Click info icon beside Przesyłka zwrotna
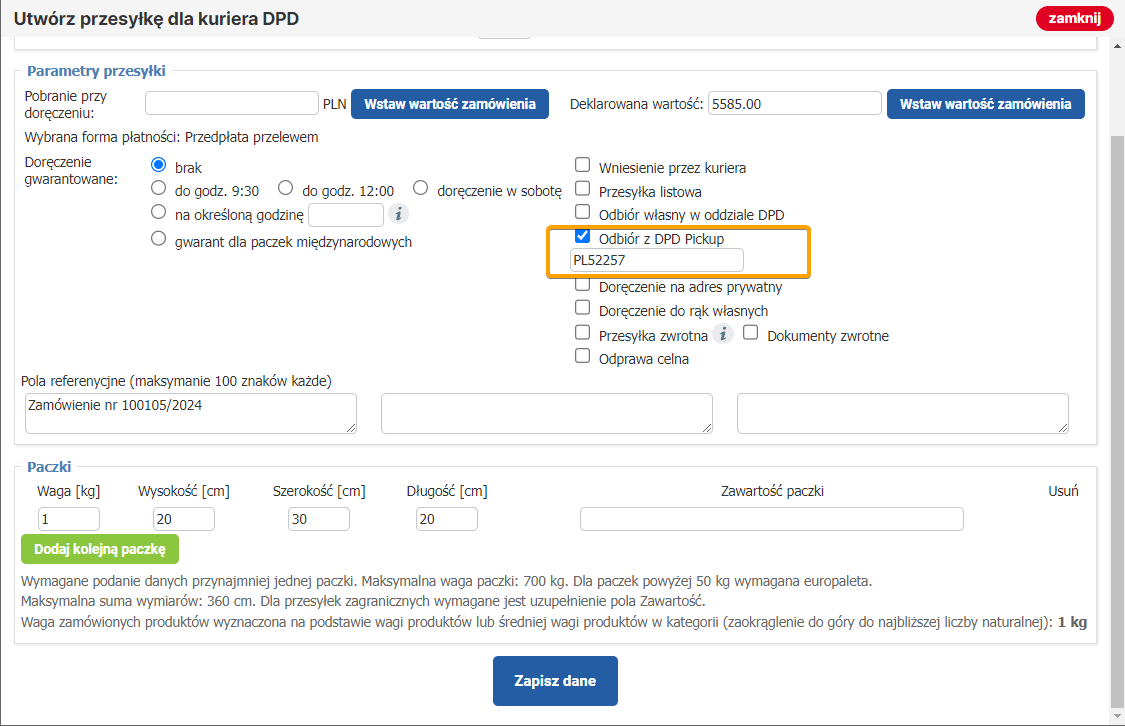Image resolution: width=1125 pixels, height=726 pixels. click(723, 334)
